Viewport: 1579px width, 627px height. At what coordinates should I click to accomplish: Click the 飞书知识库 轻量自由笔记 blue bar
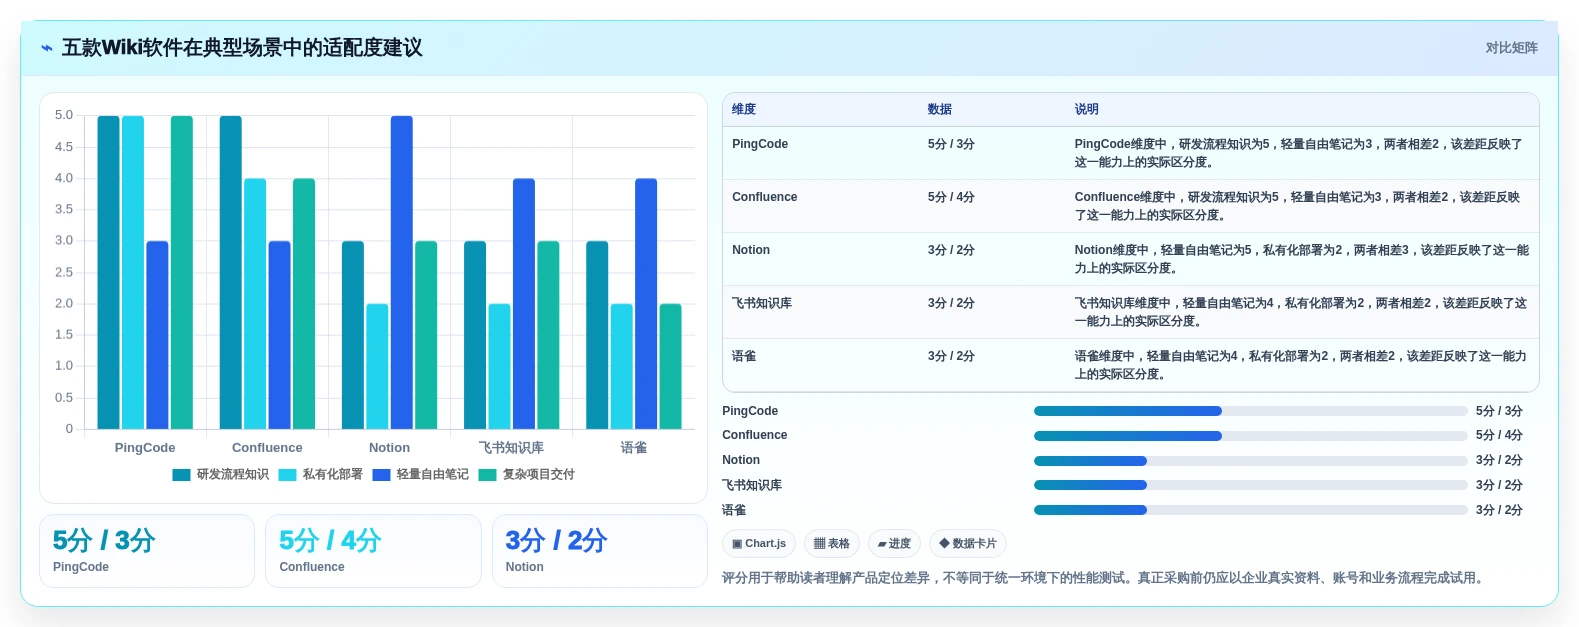524,304
